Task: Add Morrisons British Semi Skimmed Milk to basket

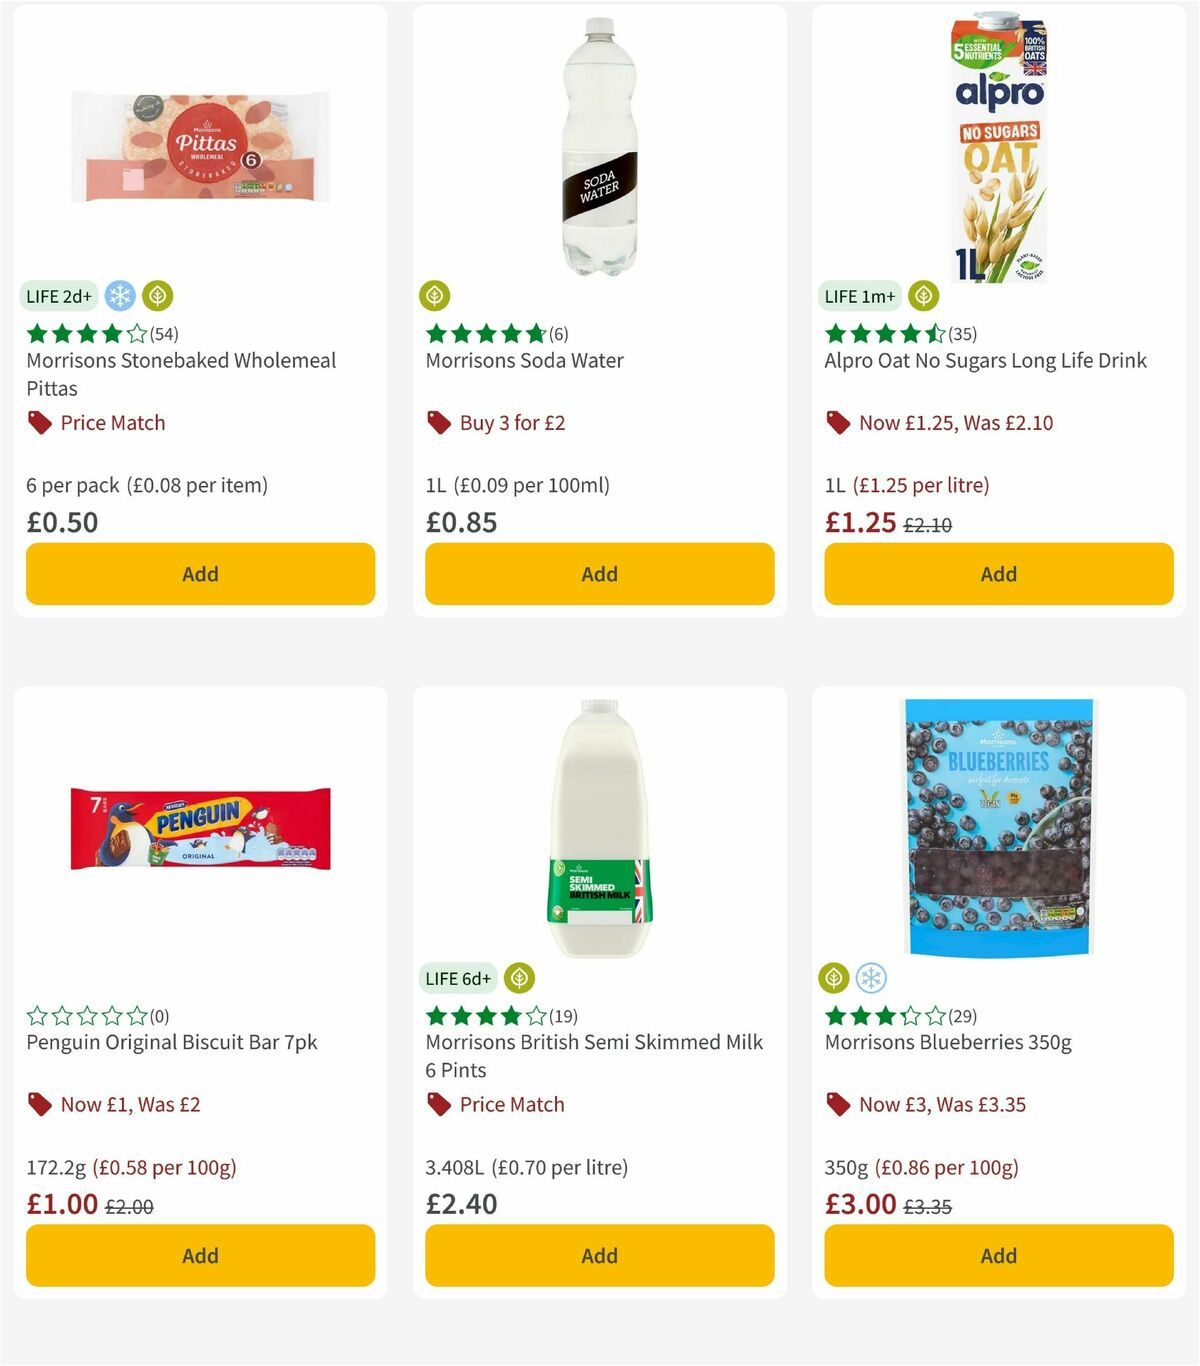Action: tap(598, 1255)
